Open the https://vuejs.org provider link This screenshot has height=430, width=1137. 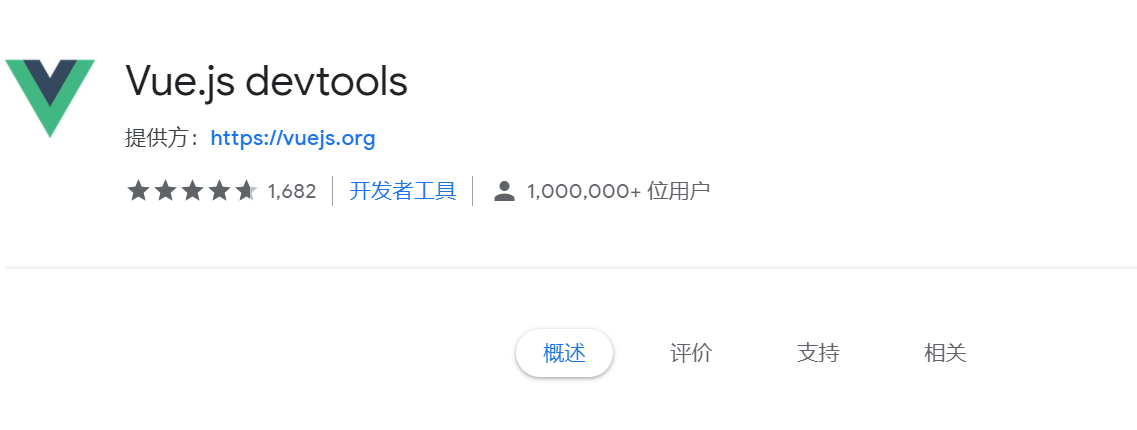[293, 138]
